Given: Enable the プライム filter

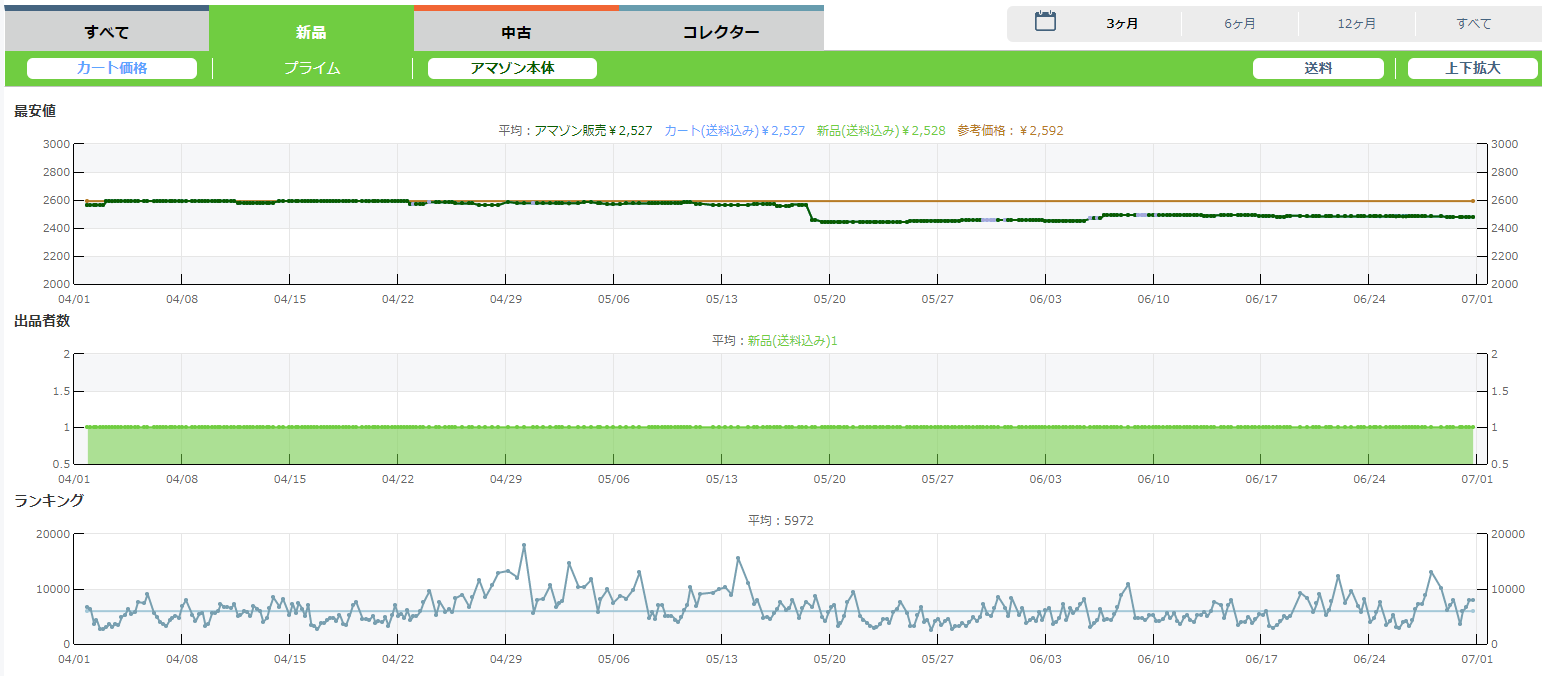Looking at the screenshot, I should (x=312, y=68).
